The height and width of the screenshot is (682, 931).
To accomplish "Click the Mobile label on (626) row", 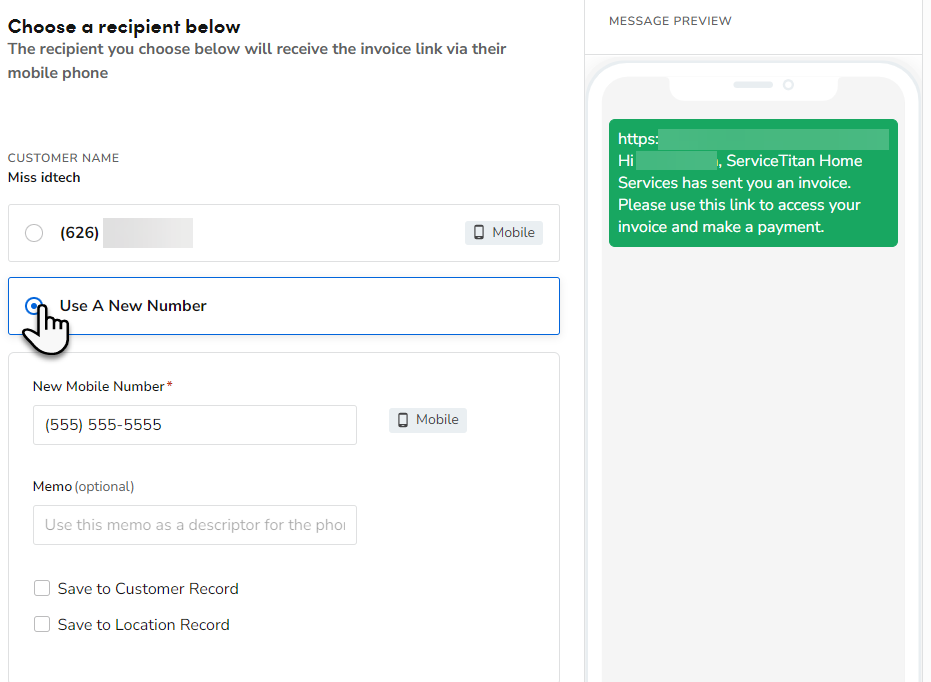I will (x=513, y=233).
